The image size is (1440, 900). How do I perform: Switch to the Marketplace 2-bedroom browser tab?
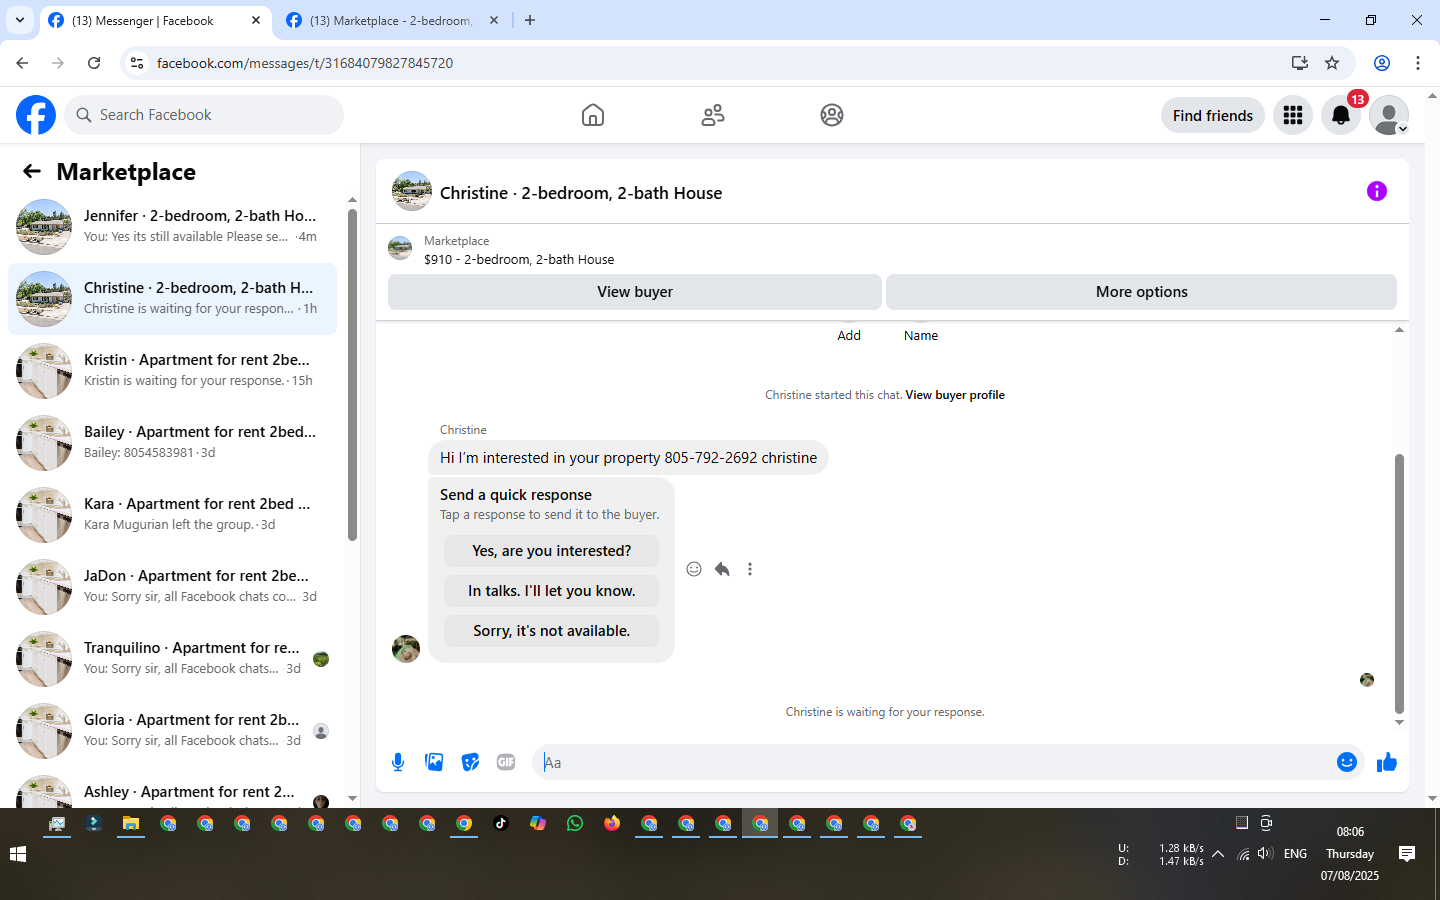[x=390, y=20]
